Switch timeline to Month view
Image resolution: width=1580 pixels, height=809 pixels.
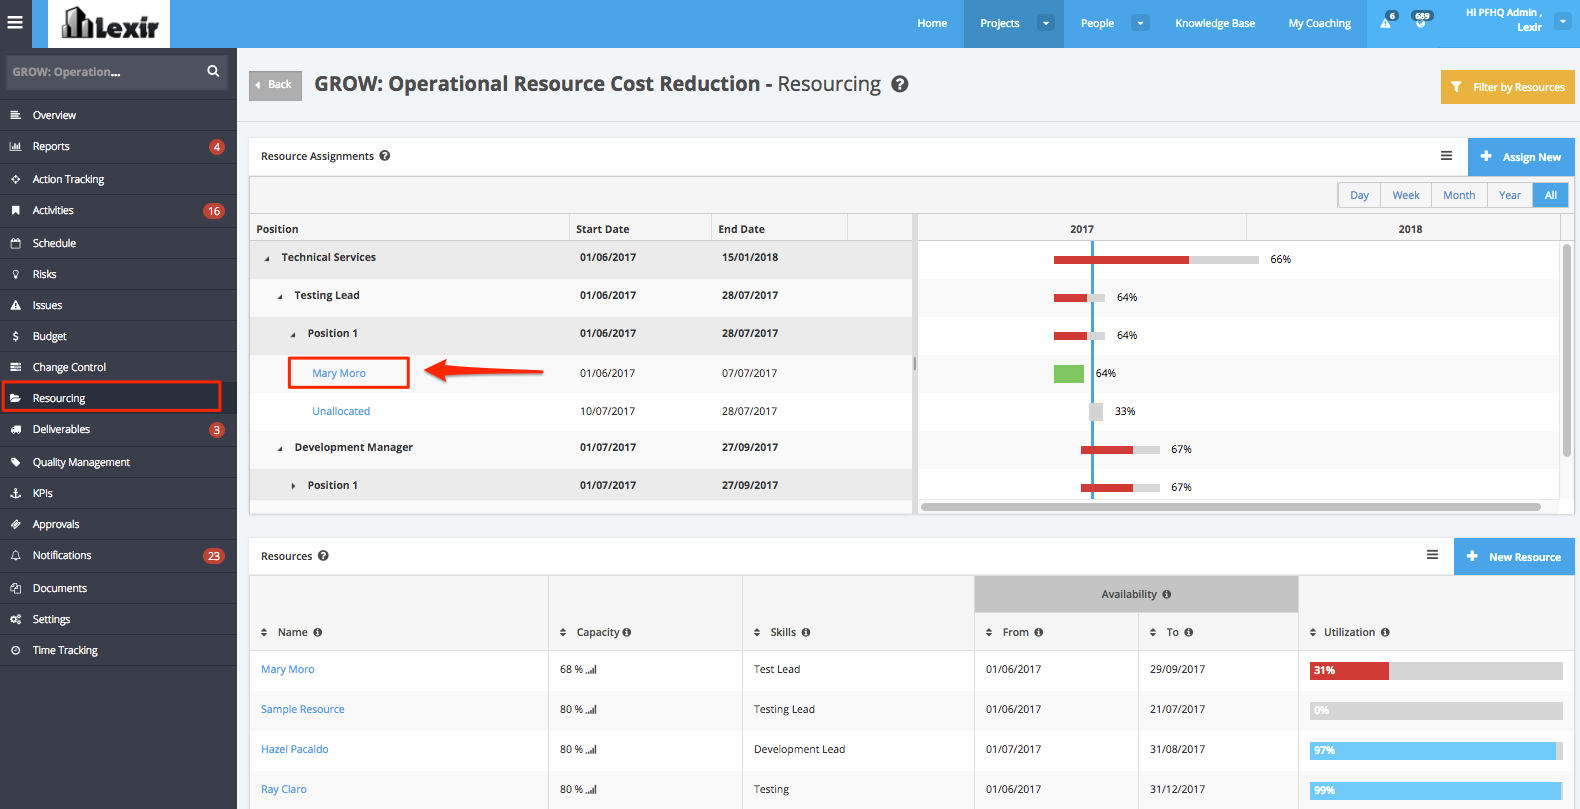click(x=1459, y=195)
